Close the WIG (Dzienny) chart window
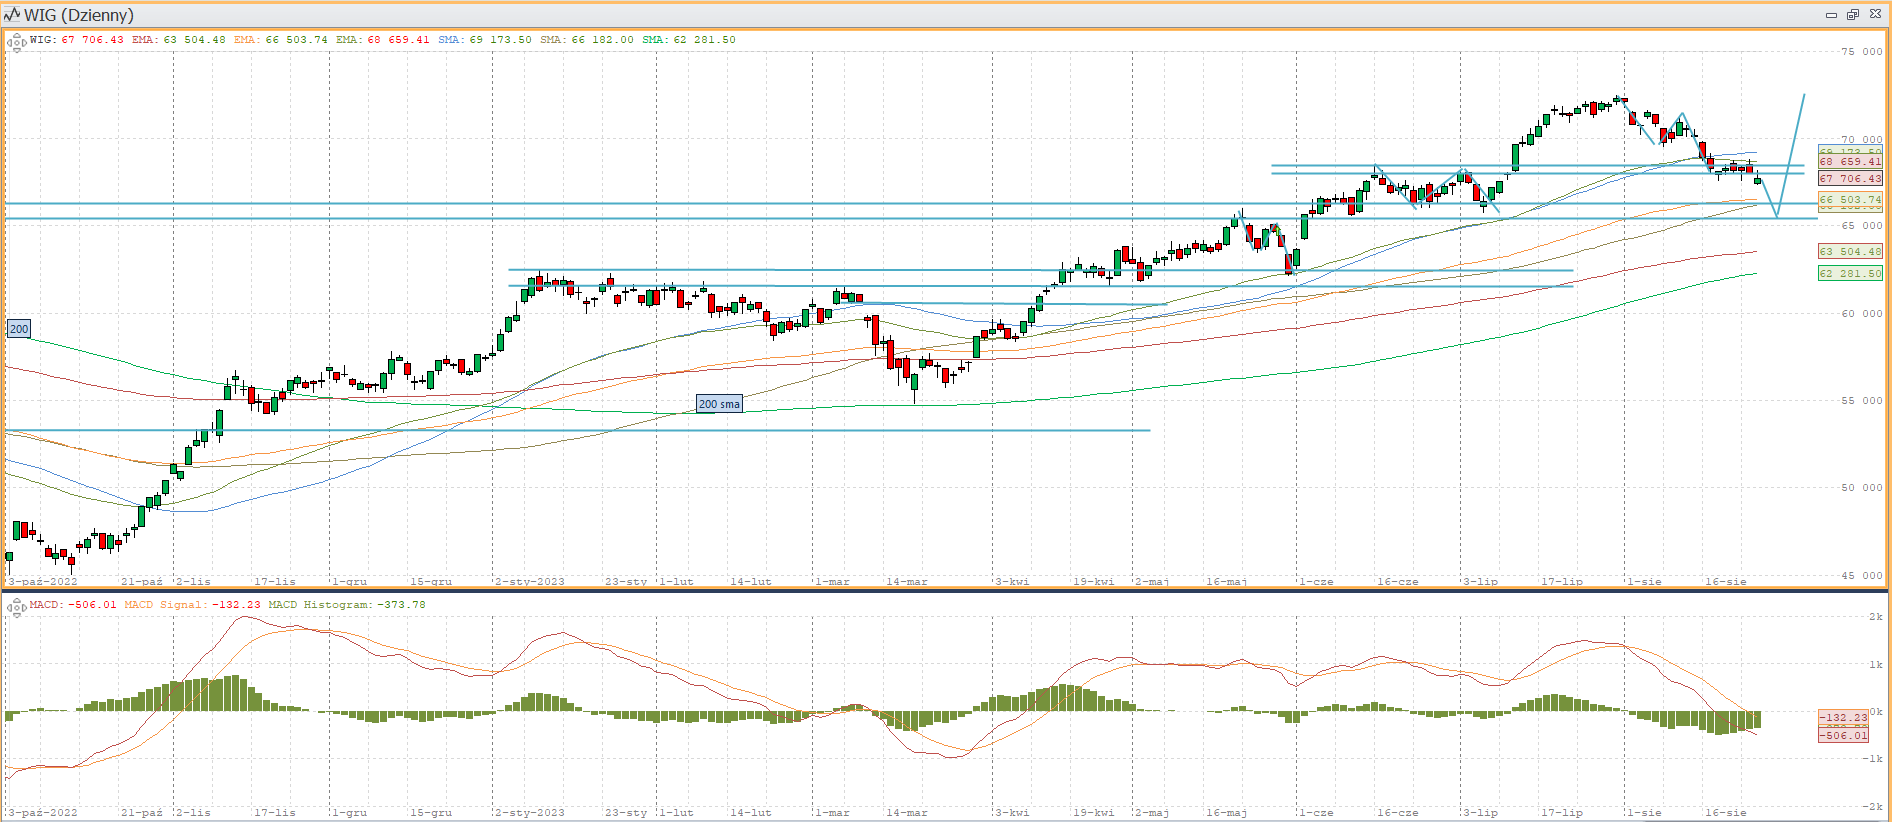The height and width of the screenshot is (822, 1892). pyautogui.click(x=1875, y=14)
